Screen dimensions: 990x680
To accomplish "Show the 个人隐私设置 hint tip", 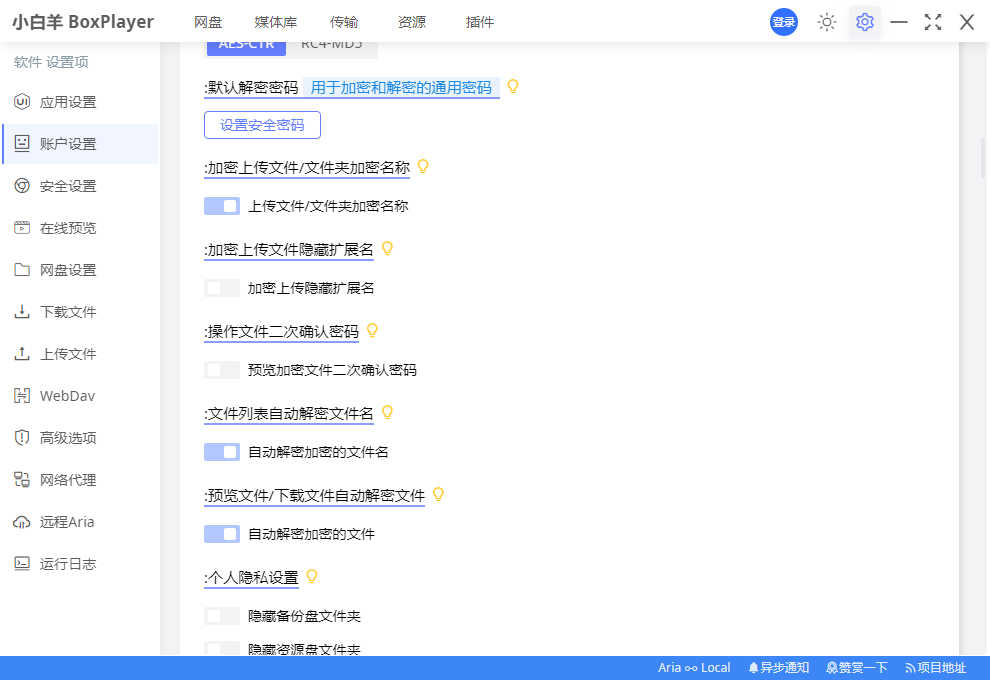I will tap(311, 576).
